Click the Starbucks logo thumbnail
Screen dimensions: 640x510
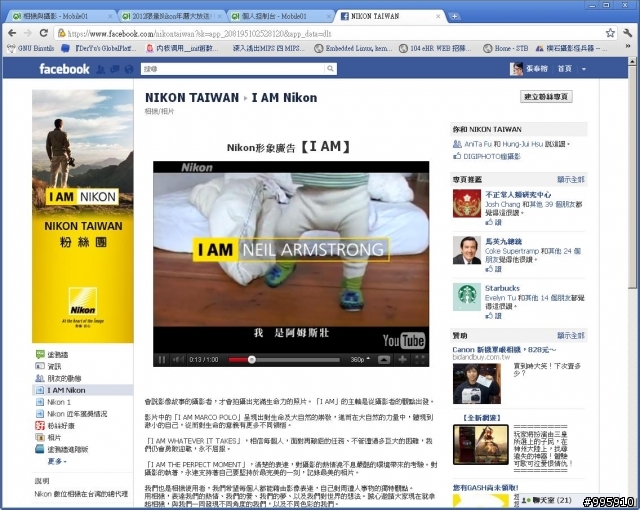(x=467, y=297)
